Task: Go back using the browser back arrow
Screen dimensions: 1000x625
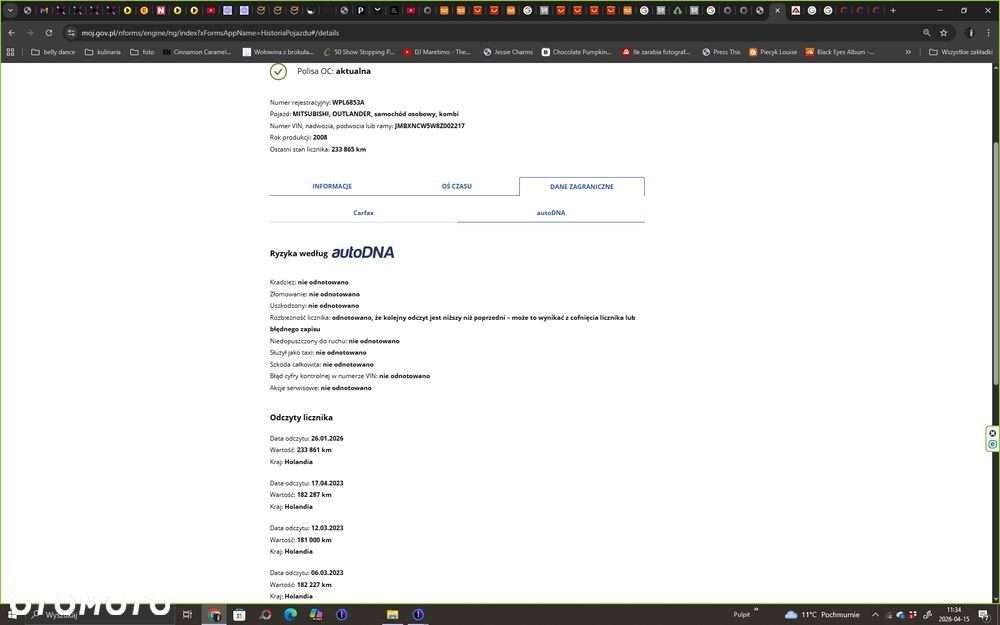Action: point(11,33)
